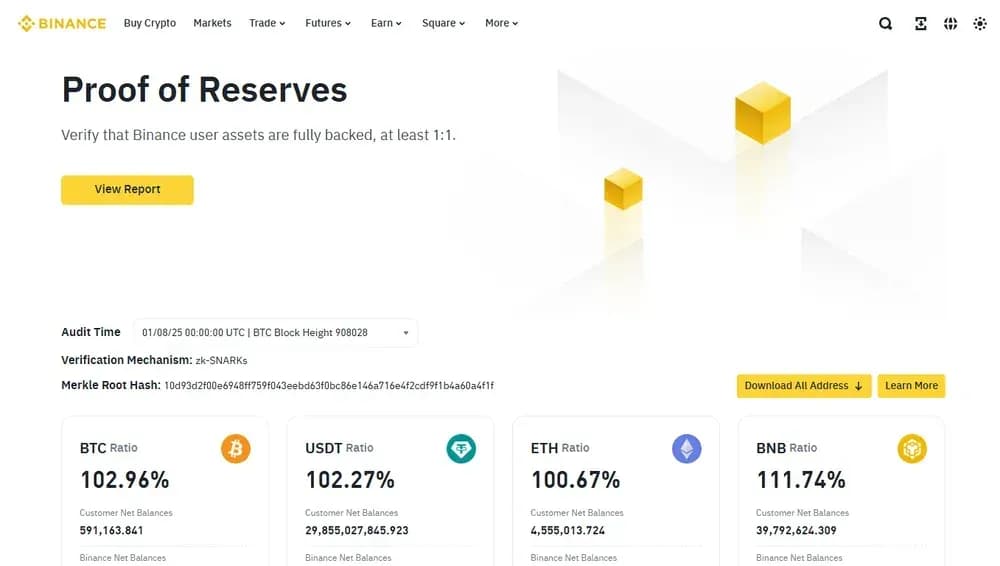Click the Learn More button
Image resolution: width=1000 pixels, height=566 pixels.
click(x=911, y=386)
